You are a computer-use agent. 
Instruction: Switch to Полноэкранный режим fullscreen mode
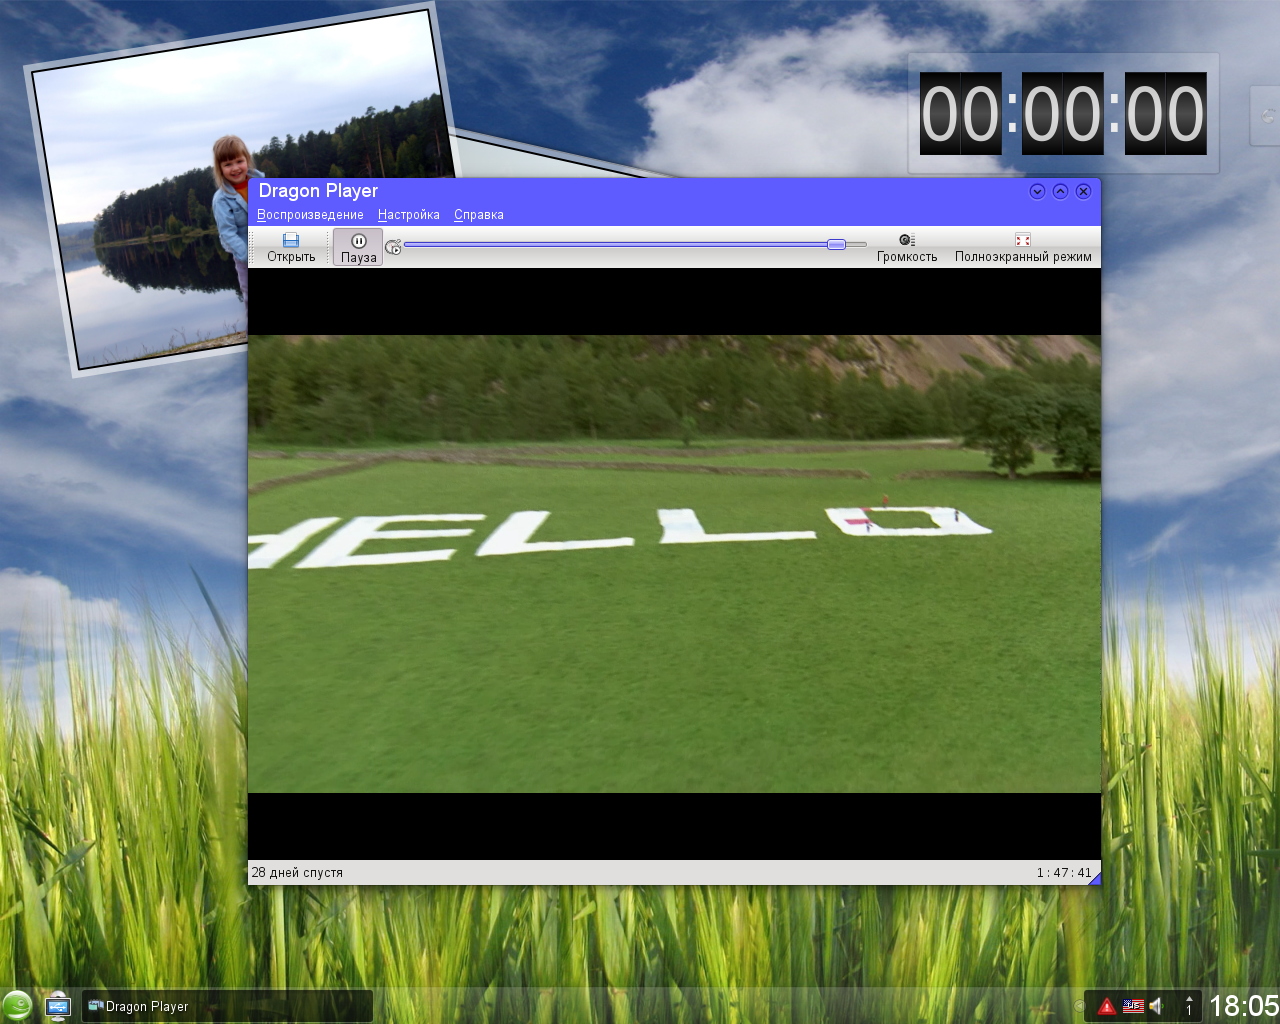[1023, 247]
